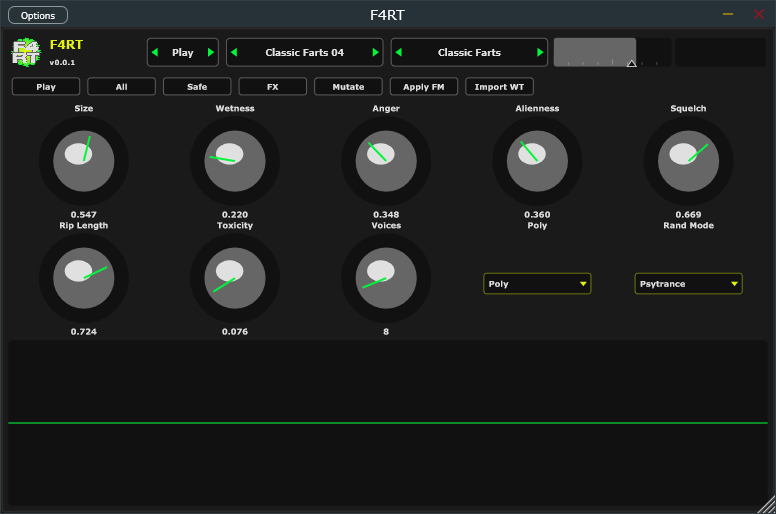
Task: Go to previous mode with left arrow beside Play
Action: tap(155, 52)
